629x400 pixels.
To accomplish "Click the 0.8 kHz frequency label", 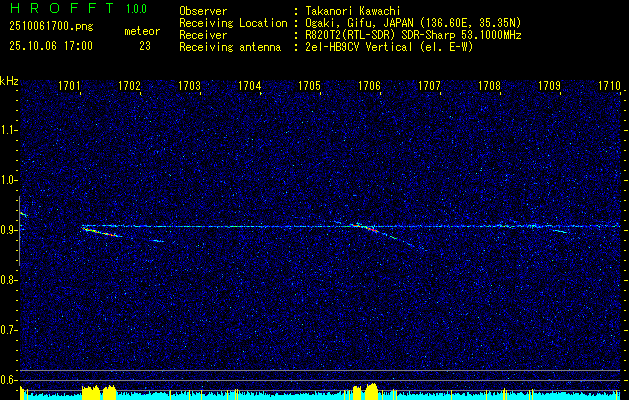I will [8, 280].
